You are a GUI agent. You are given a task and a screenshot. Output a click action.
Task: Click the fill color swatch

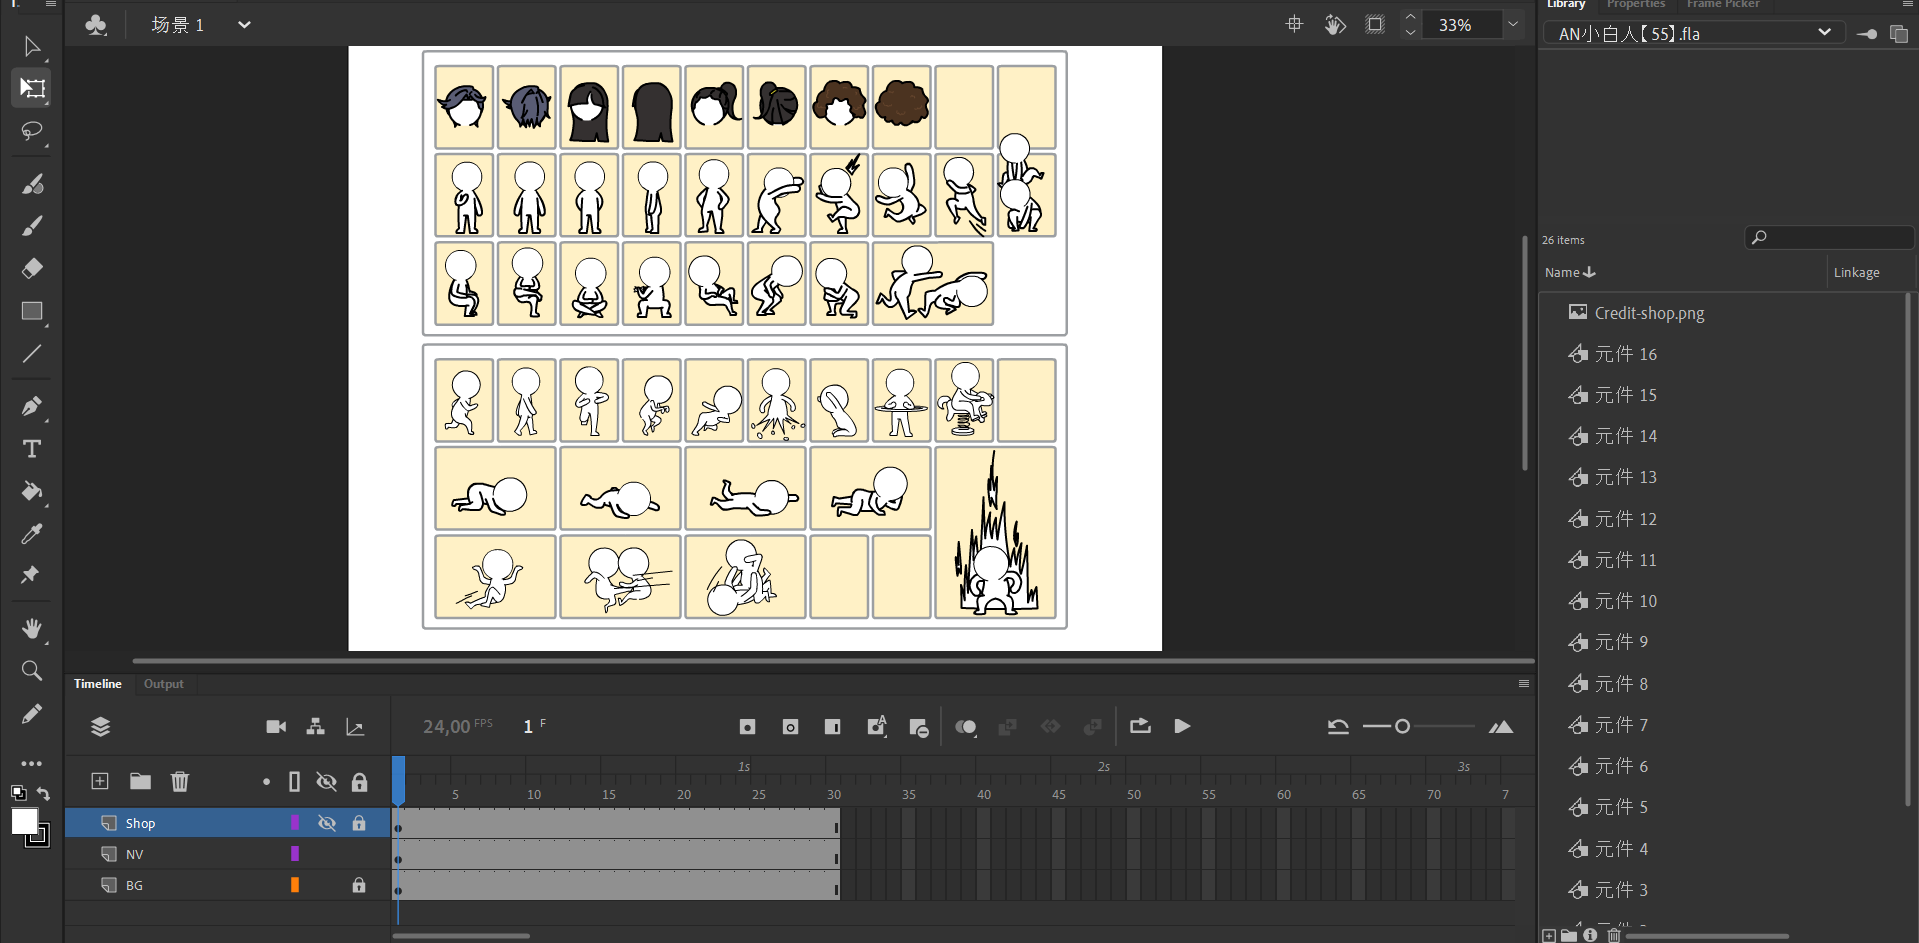(x=24, y=822)
